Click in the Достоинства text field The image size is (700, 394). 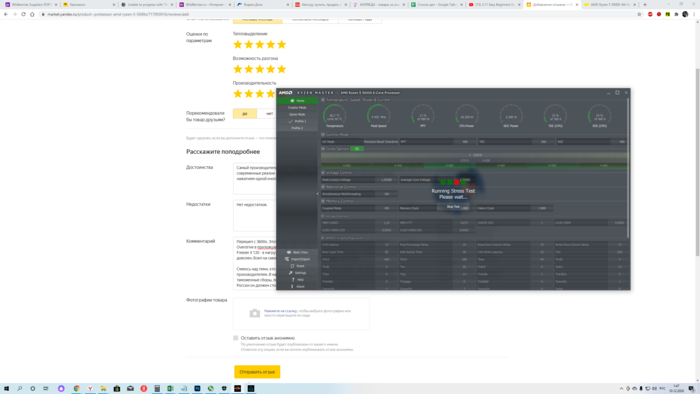(255, 178)
